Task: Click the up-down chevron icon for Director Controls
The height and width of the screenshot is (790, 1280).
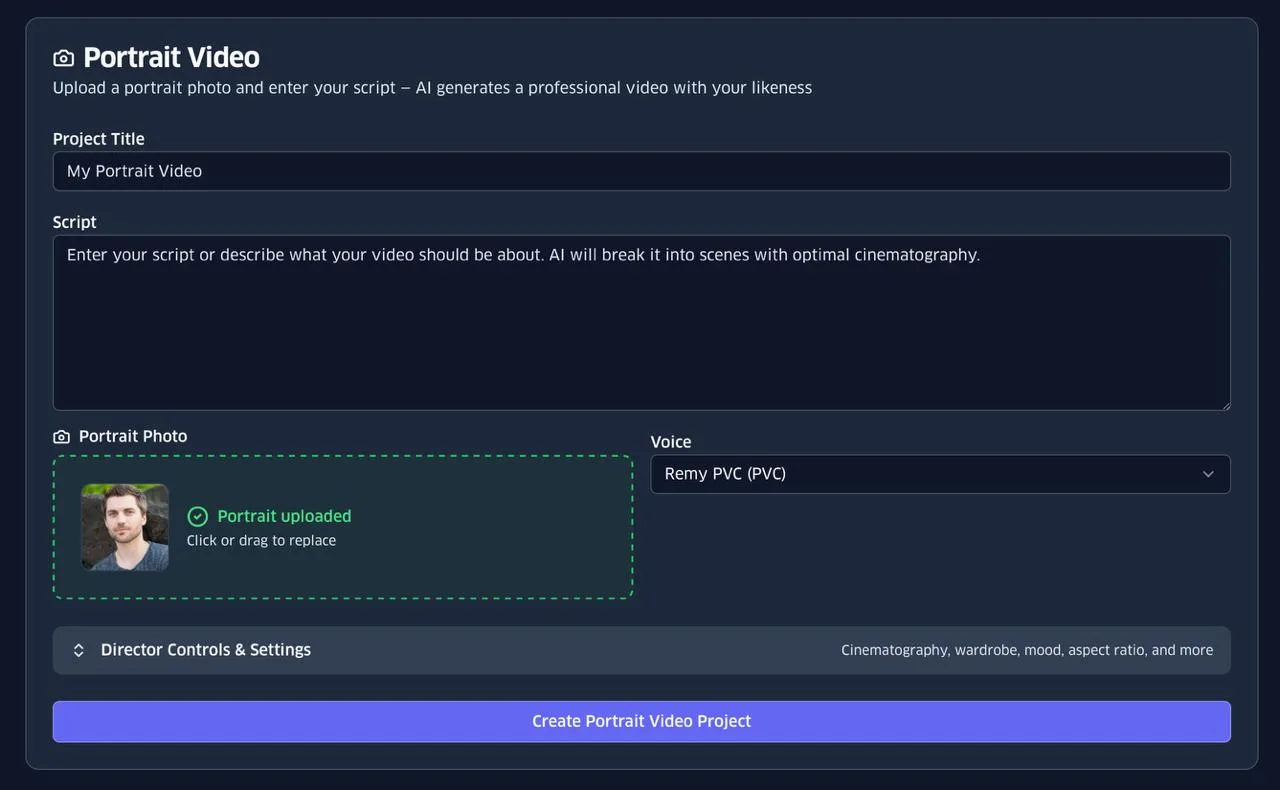Action: [x=79, y=650]
